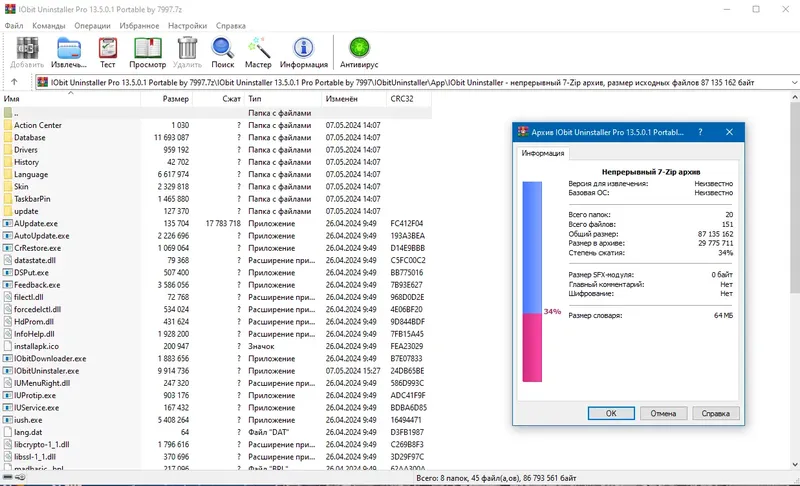Launch the Мастер wizard tool
This screenshot has height=486, width=800.
258,48
